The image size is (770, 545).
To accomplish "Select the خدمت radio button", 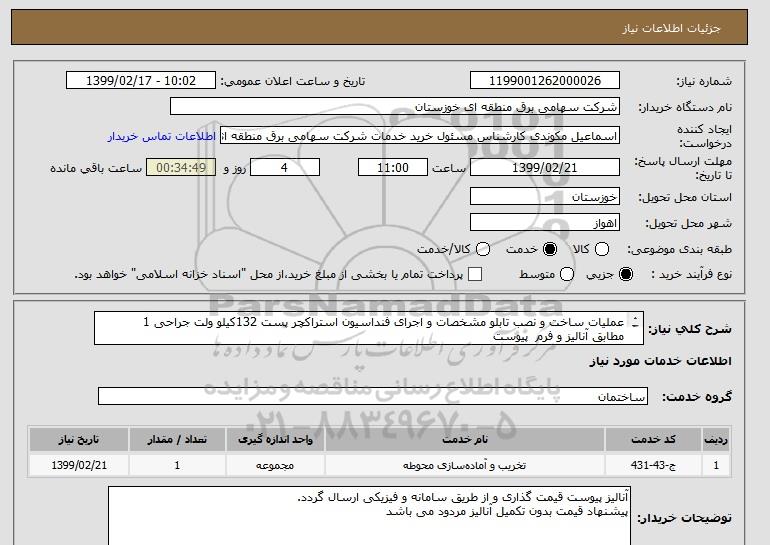I will 550,249.
